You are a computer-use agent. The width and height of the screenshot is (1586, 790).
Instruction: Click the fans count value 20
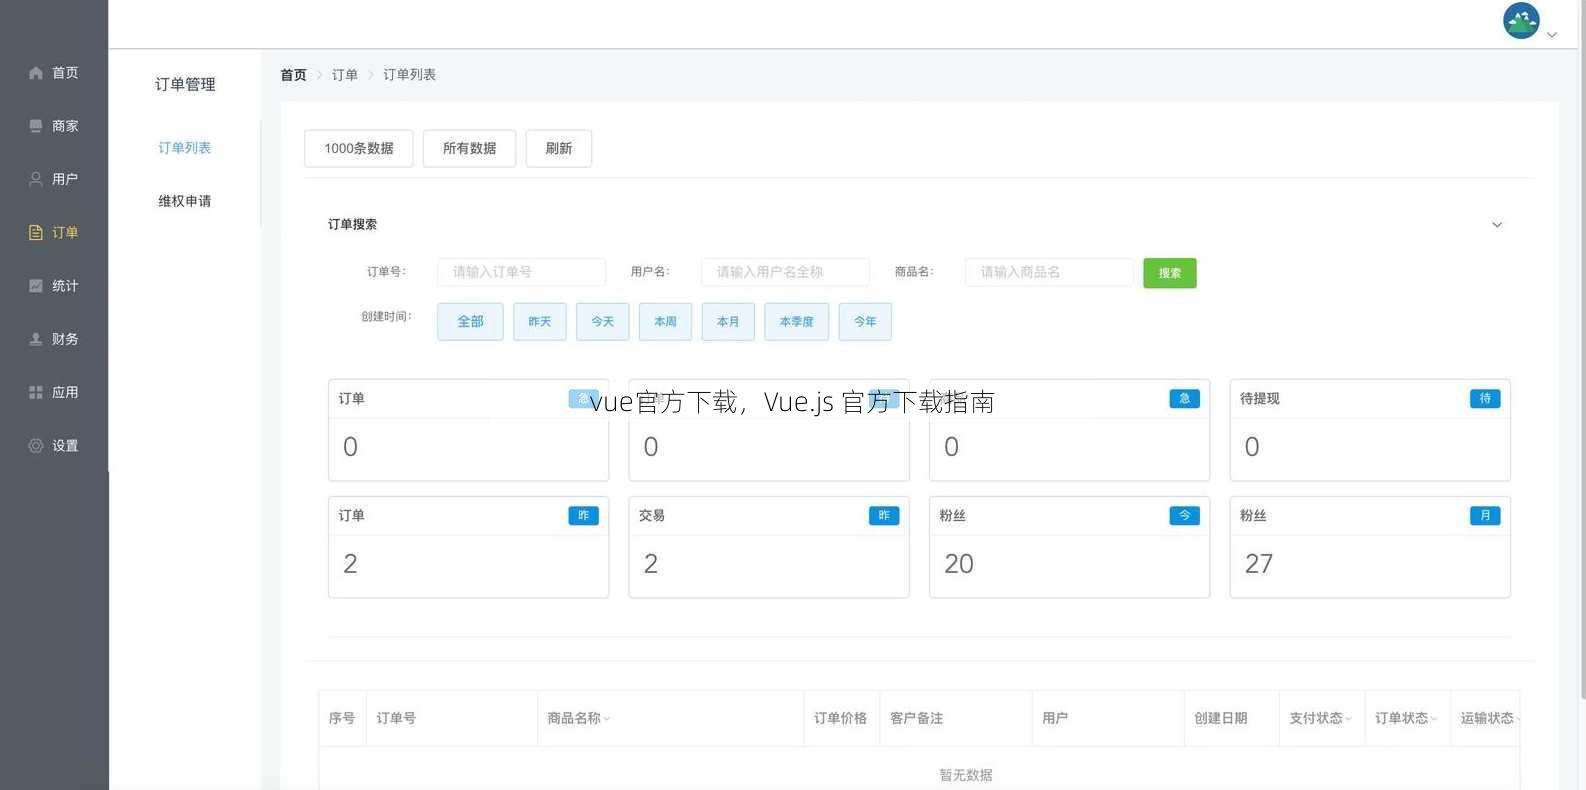click(959, 564)
